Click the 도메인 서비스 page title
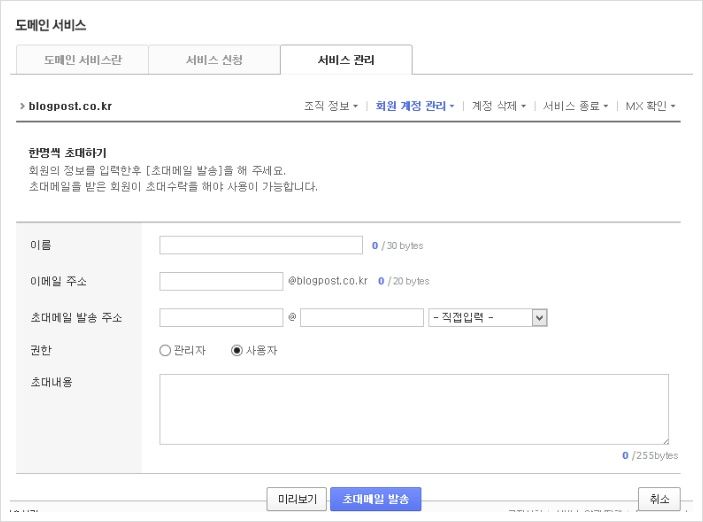Screen dimensions: 703x522 (51, 25)
